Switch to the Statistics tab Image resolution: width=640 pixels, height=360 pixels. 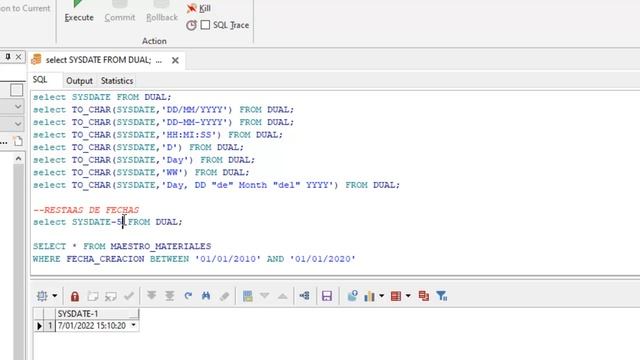117,81
